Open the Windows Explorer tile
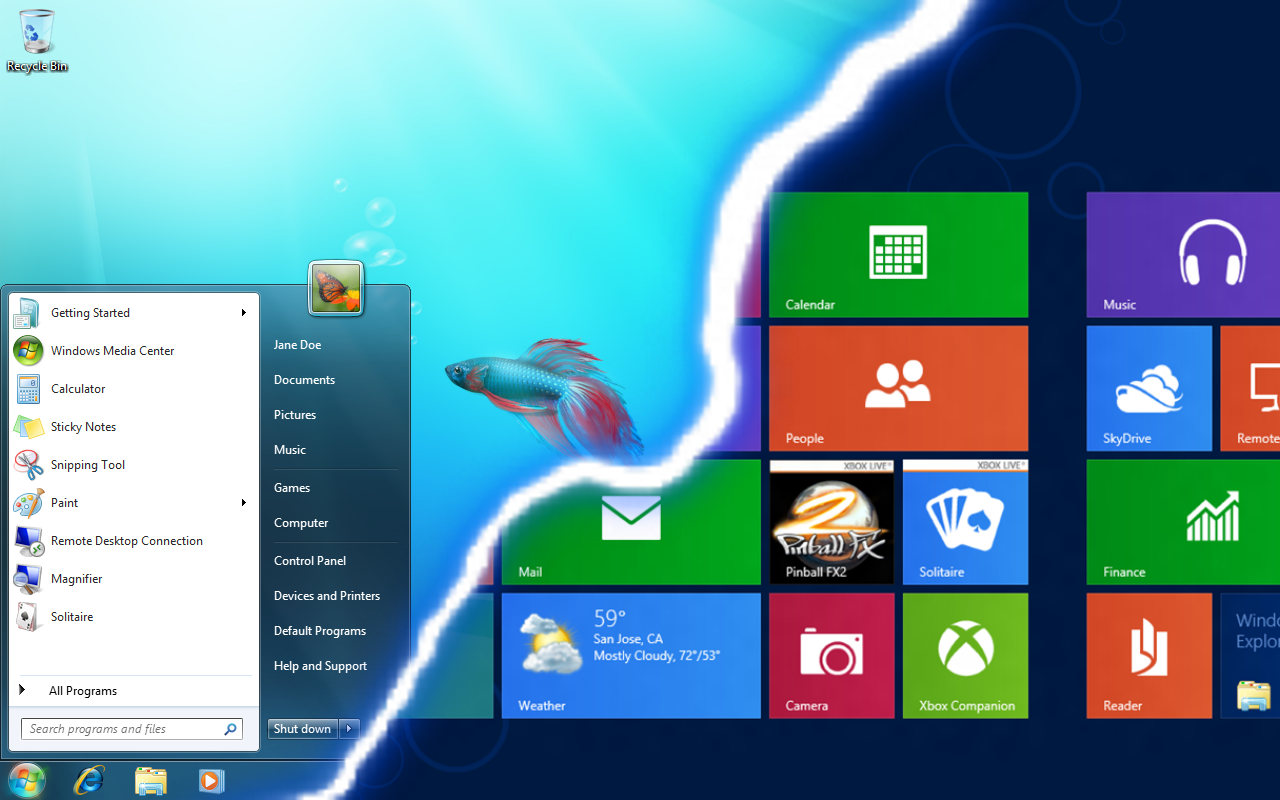Screen dimensions: 1280x800 [1250, 656]
